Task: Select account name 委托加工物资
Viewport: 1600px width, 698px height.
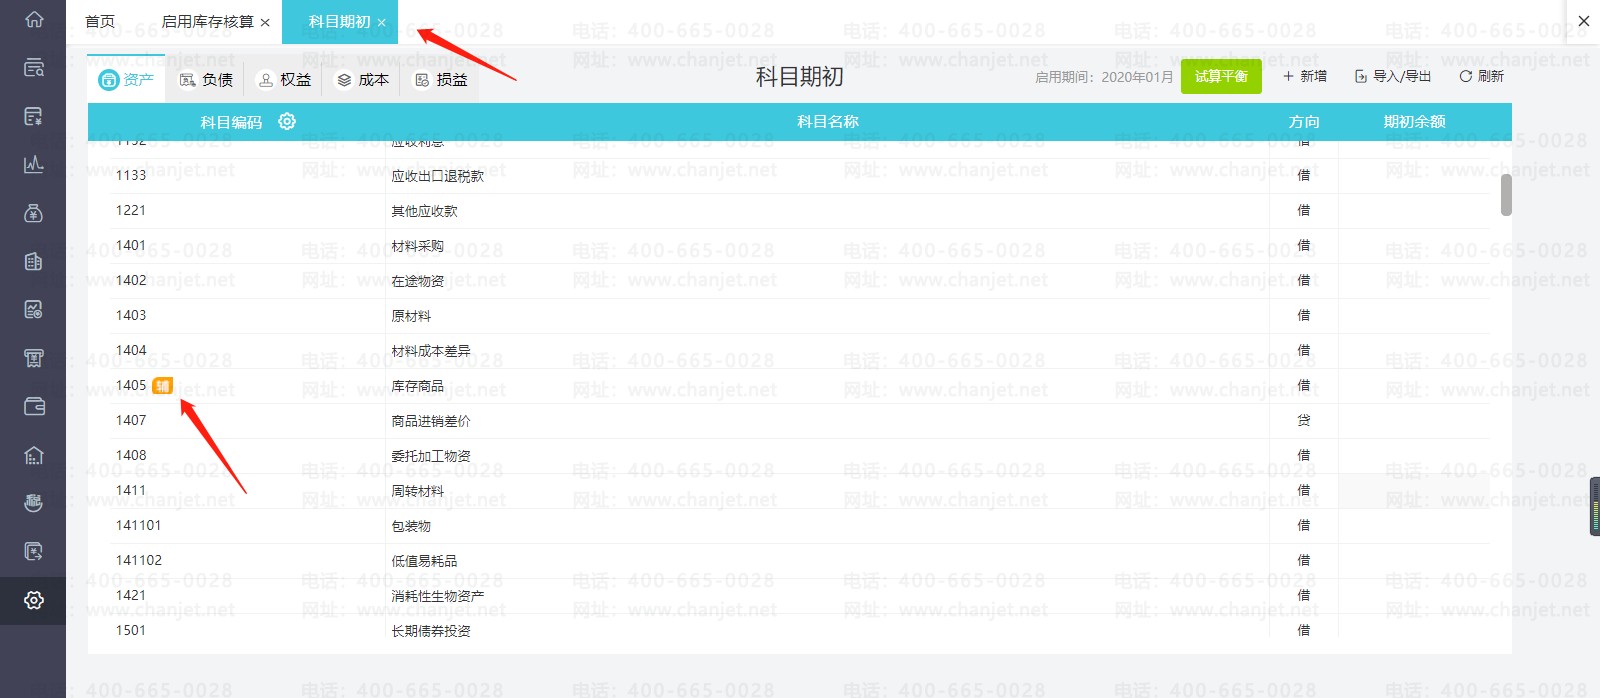Action: pos(431,456)
